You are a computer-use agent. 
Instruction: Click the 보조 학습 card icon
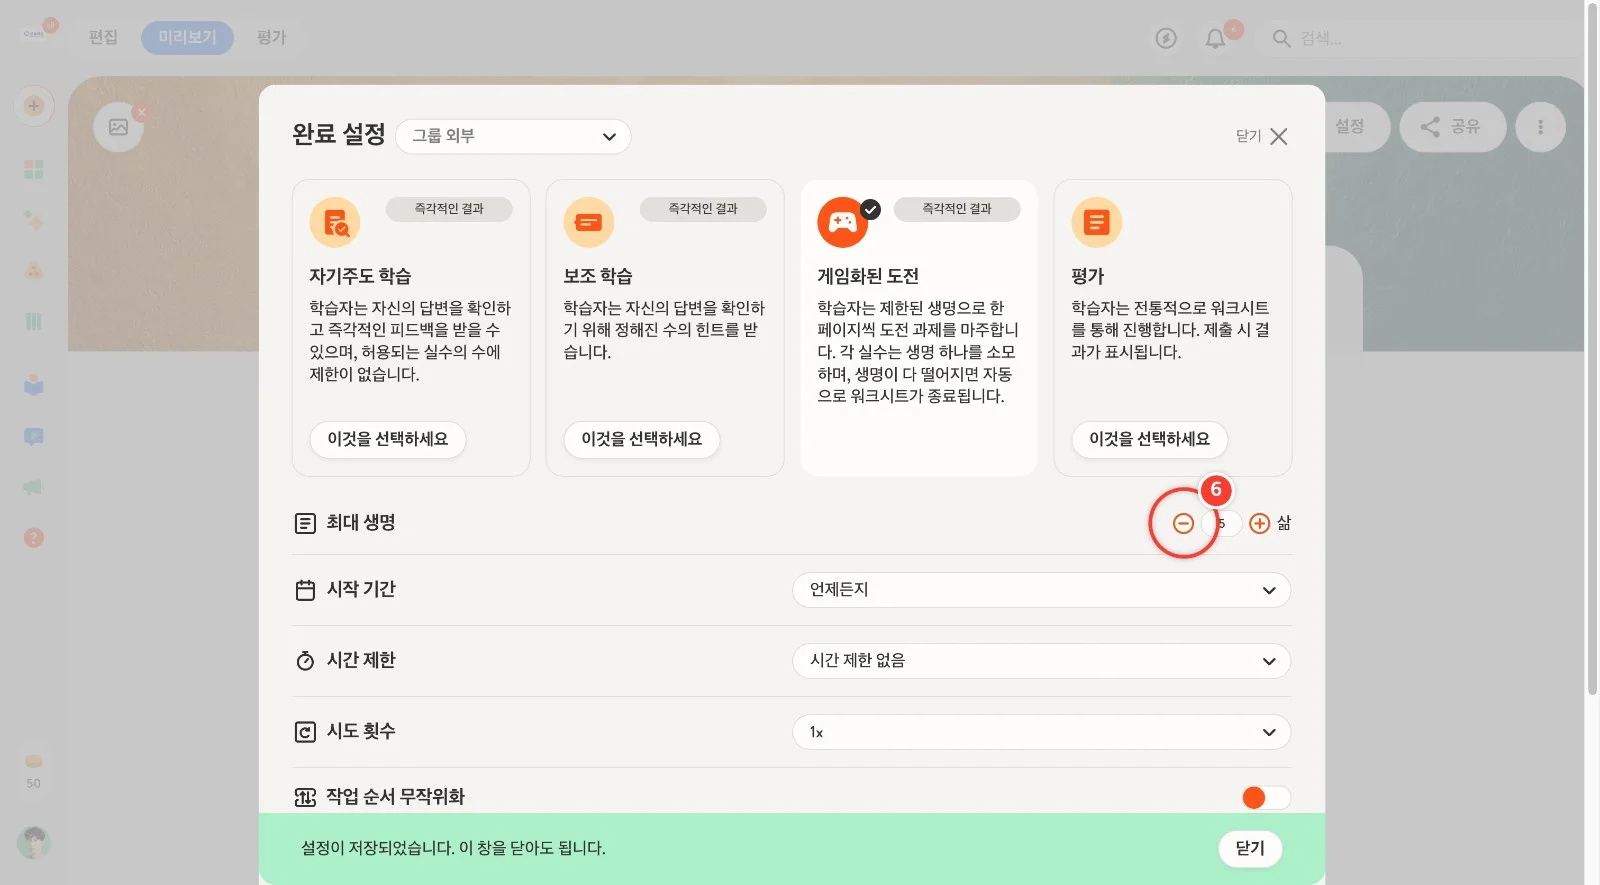[589, 222]
